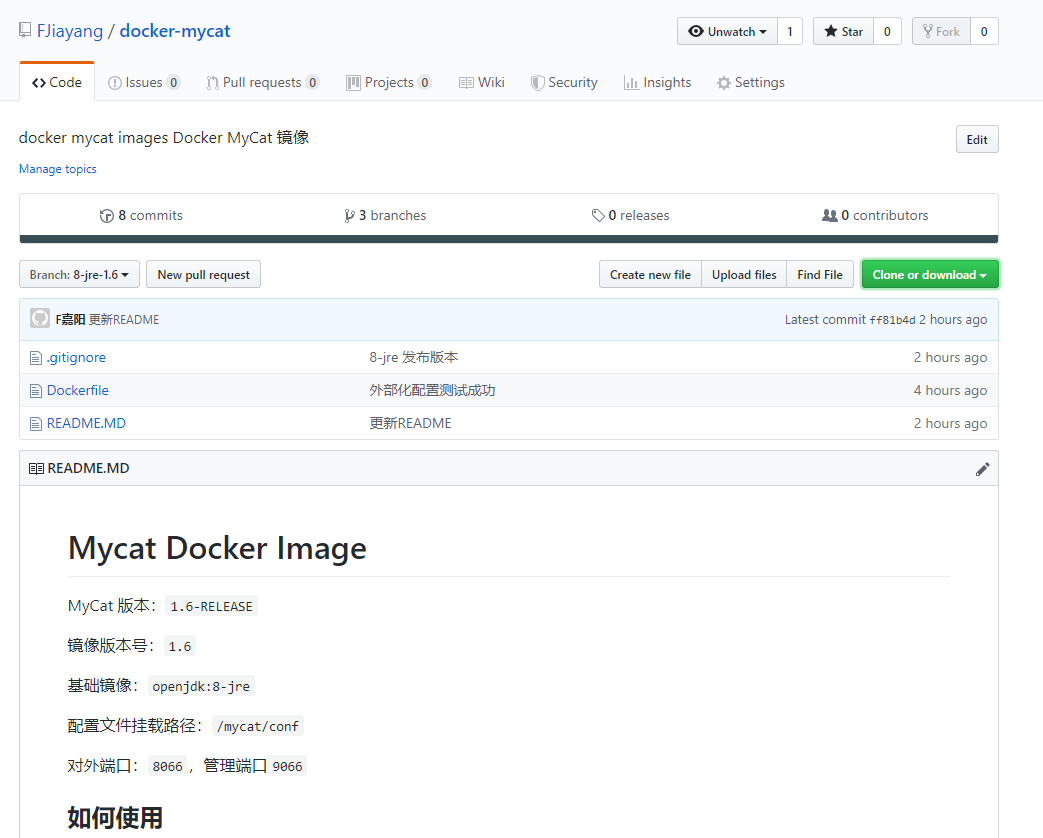This screenshot has height=838, width=1043.
Task: Click the commits history icon
Action: [107, 216]
